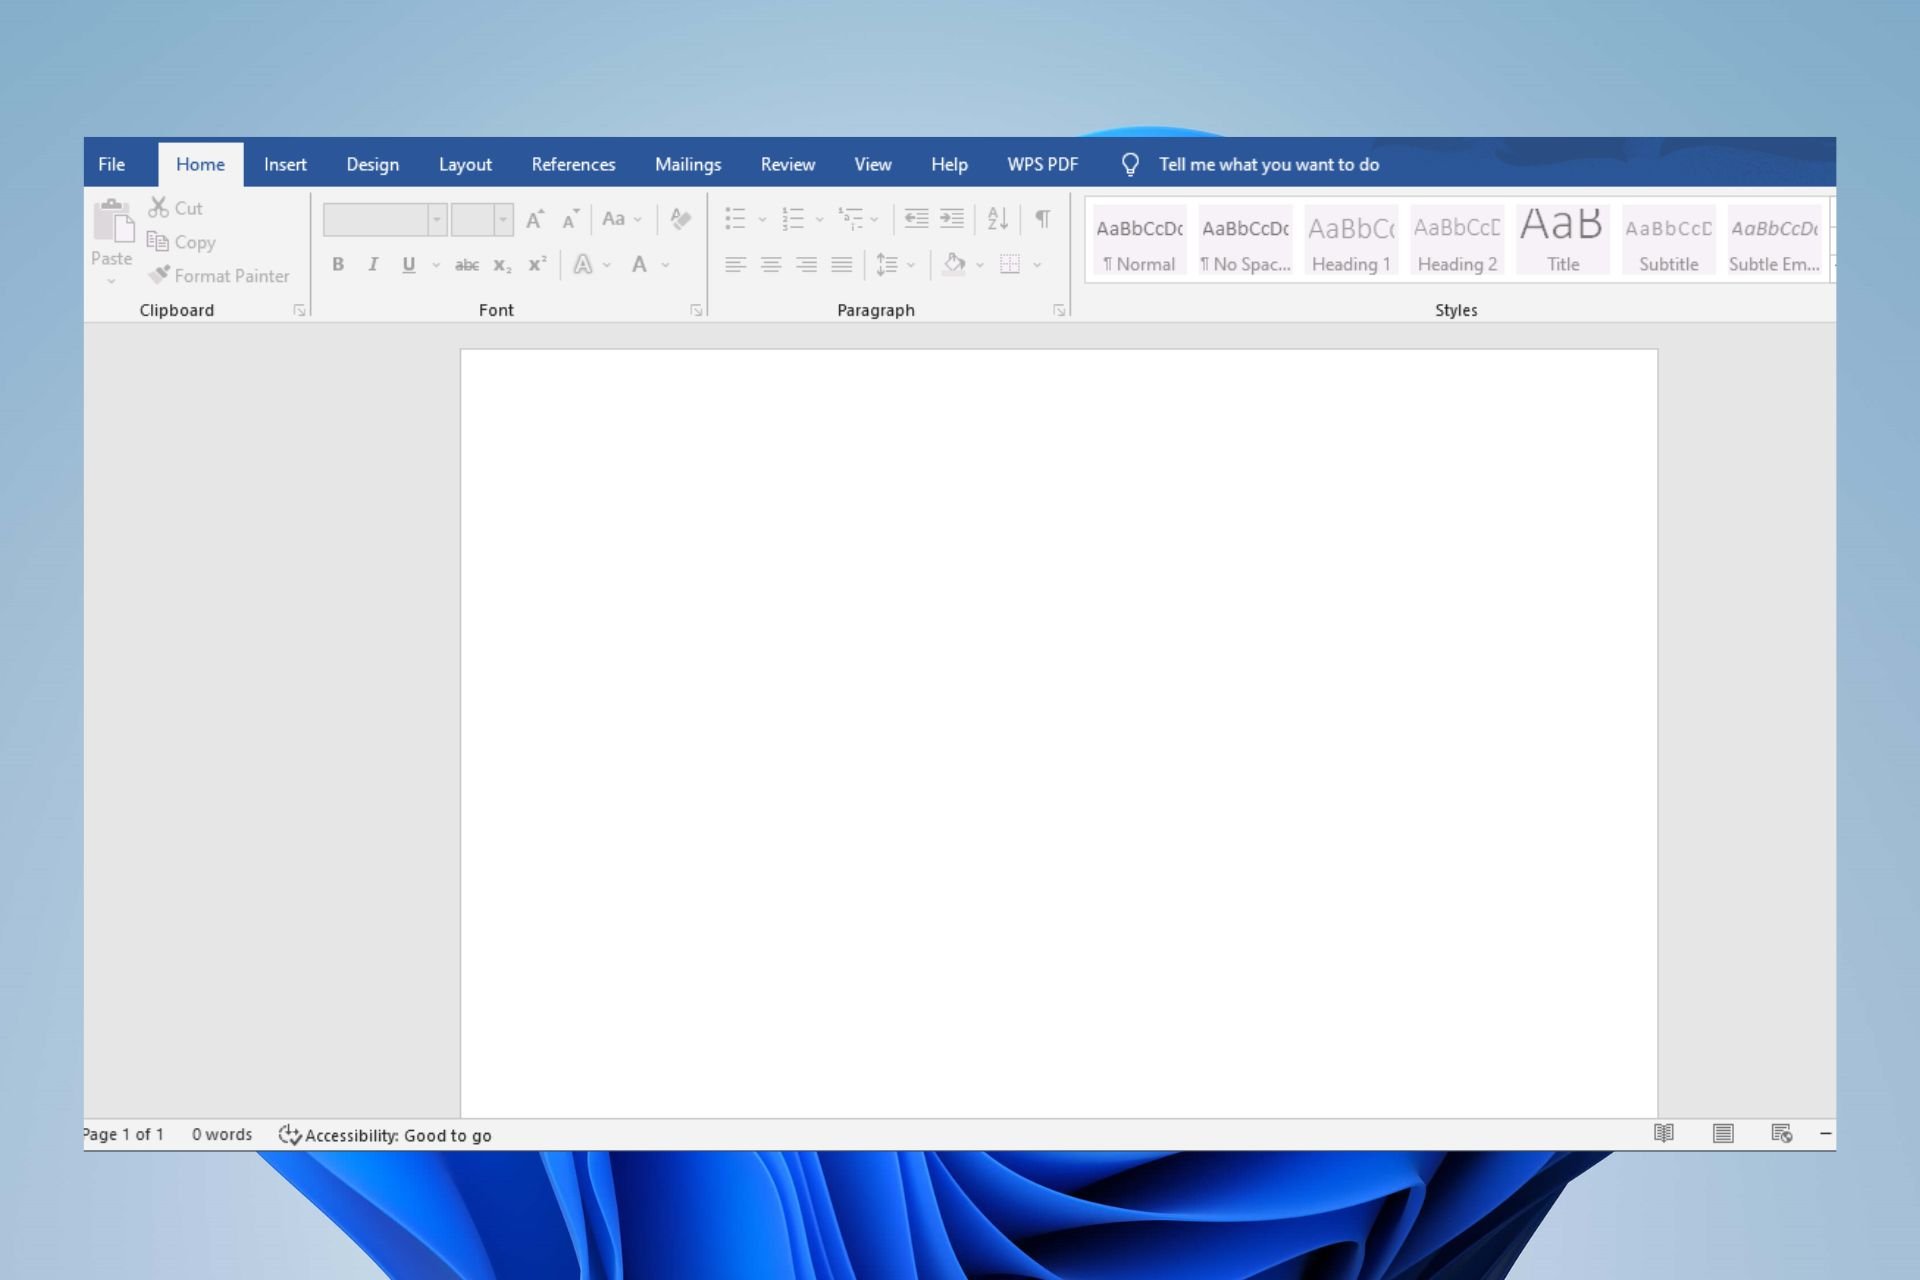This screenshot has height=1280, width=1920.
Task: Click the Show/Hide paragraph marks icon
Action: click(x=1041, y=217)
